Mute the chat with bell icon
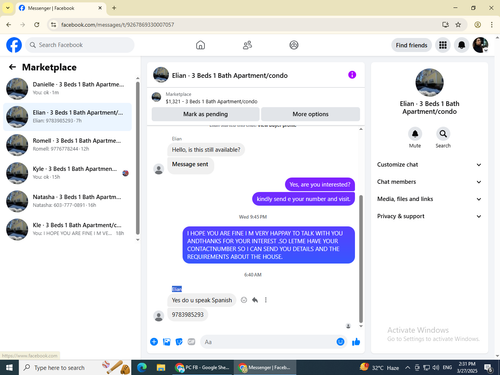This screenshot has width=500, height=375. coord(415,134)
